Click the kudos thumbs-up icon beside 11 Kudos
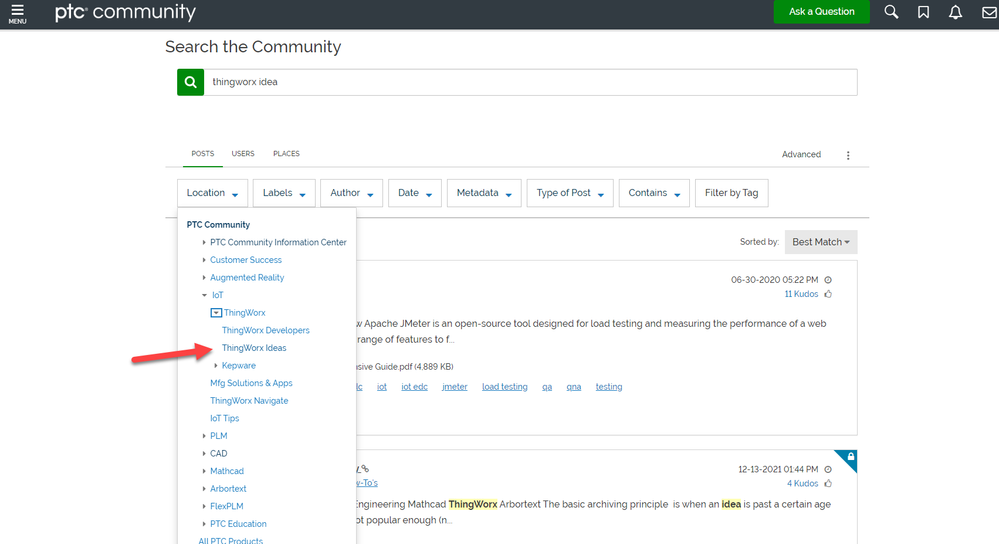 (x=828, y=294)
